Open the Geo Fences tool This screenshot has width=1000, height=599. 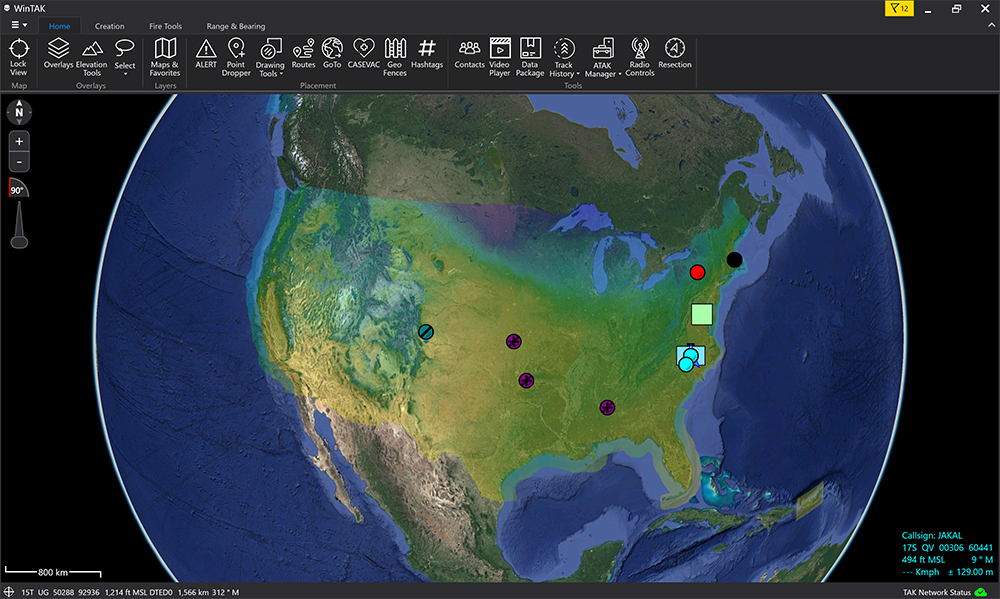[x=395, y=54]
